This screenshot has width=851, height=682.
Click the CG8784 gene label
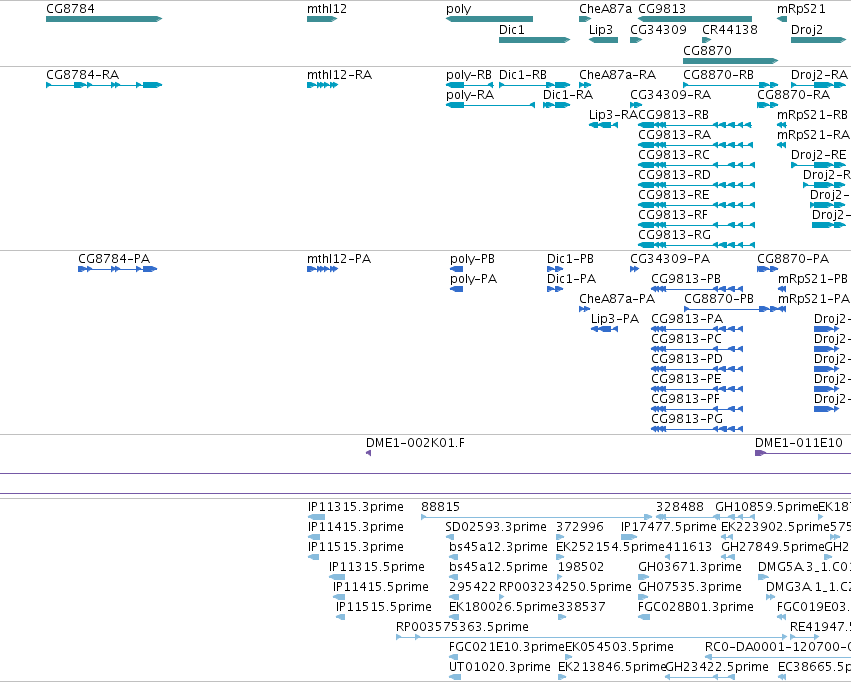(x=70, y=9)
